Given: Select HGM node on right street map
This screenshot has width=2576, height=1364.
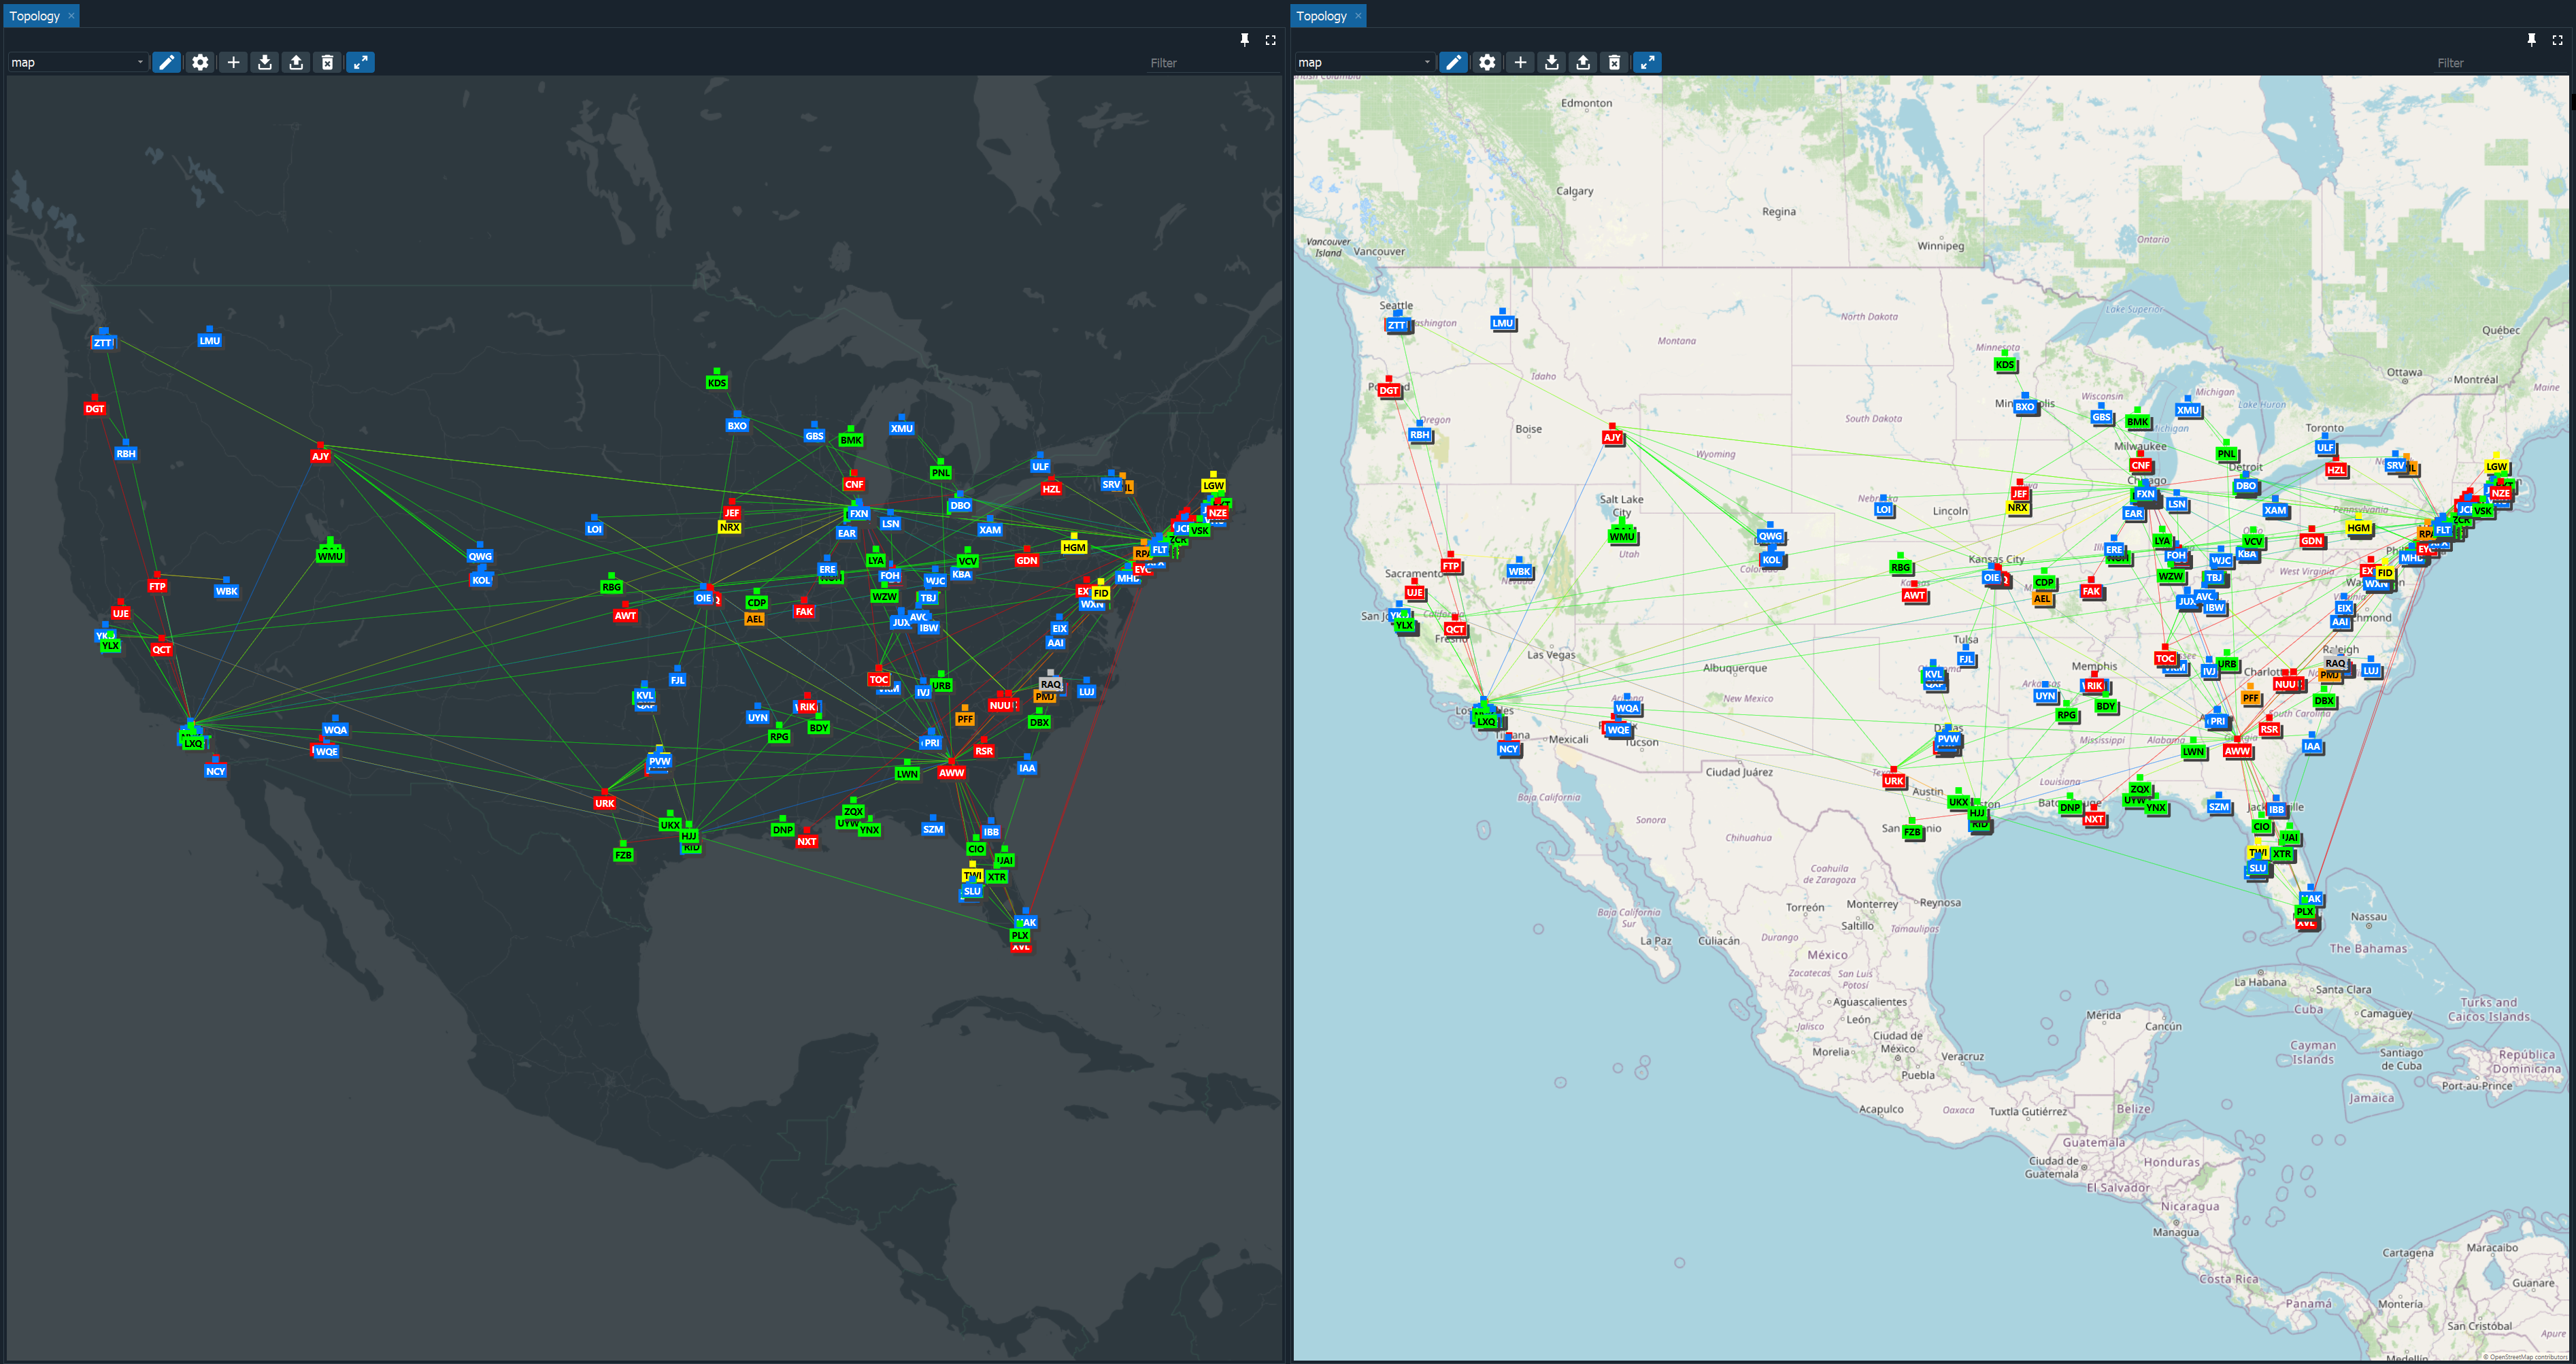Looking at the screenshot, I should coord(2358,527).
